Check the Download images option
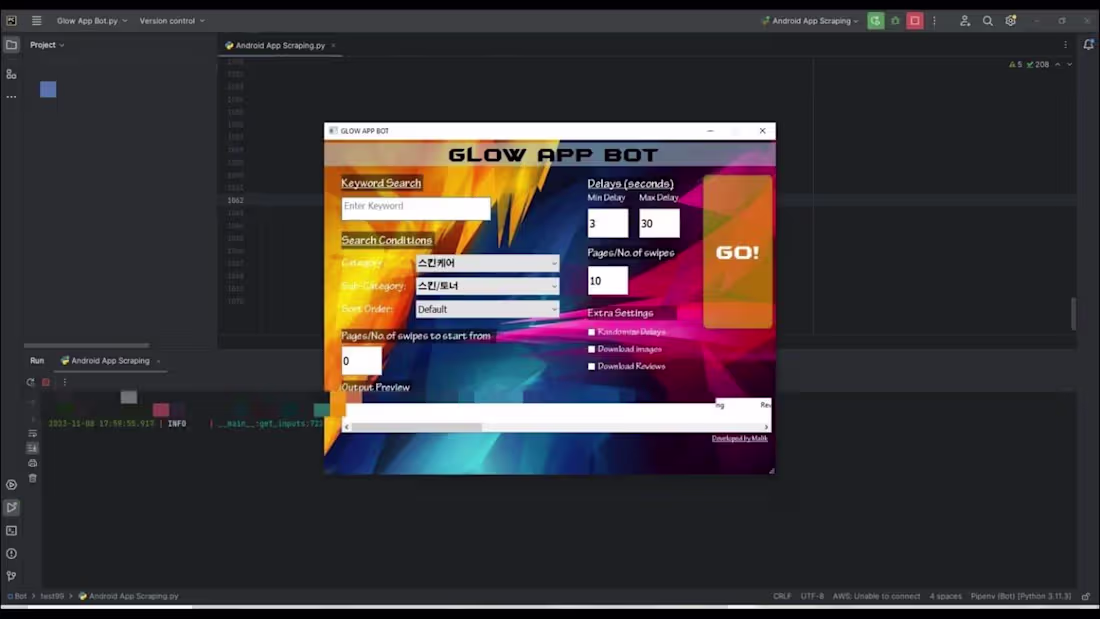1100x619 pixels. click(x=591, y=349)
